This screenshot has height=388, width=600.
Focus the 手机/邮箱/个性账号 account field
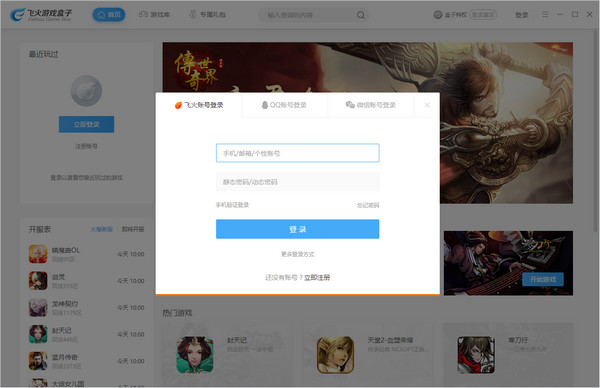pos(298,153)
